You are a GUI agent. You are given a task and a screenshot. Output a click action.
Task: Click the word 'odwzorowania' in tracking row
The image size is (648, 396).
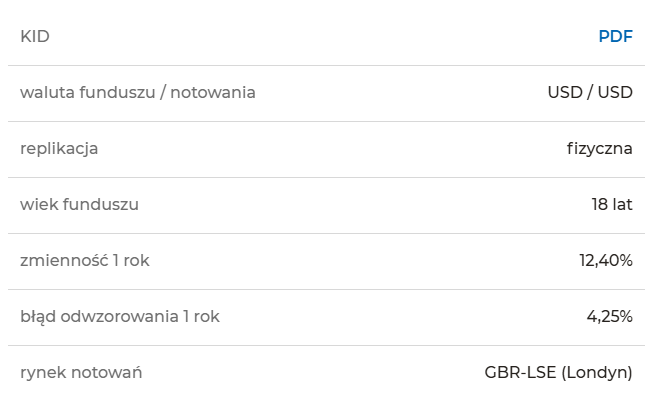pyautogui.click(x=119, y=317)
